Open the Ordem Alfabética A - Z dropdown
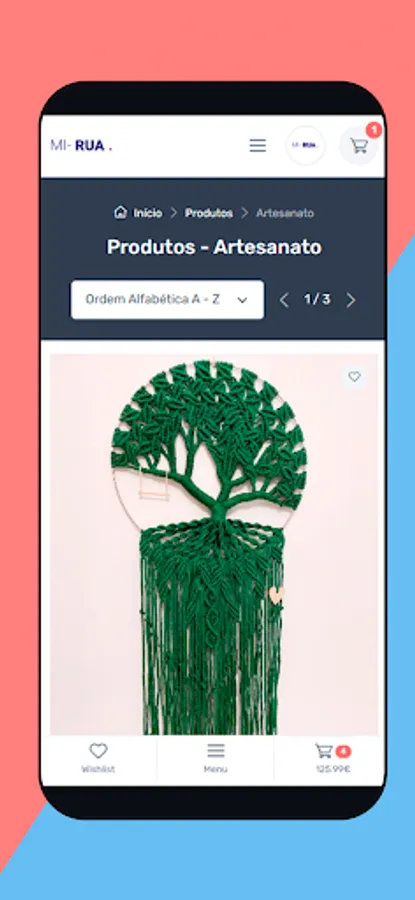The height and width of the screenshot is (900, 415). pyautogui.click(x=167, y=300)
